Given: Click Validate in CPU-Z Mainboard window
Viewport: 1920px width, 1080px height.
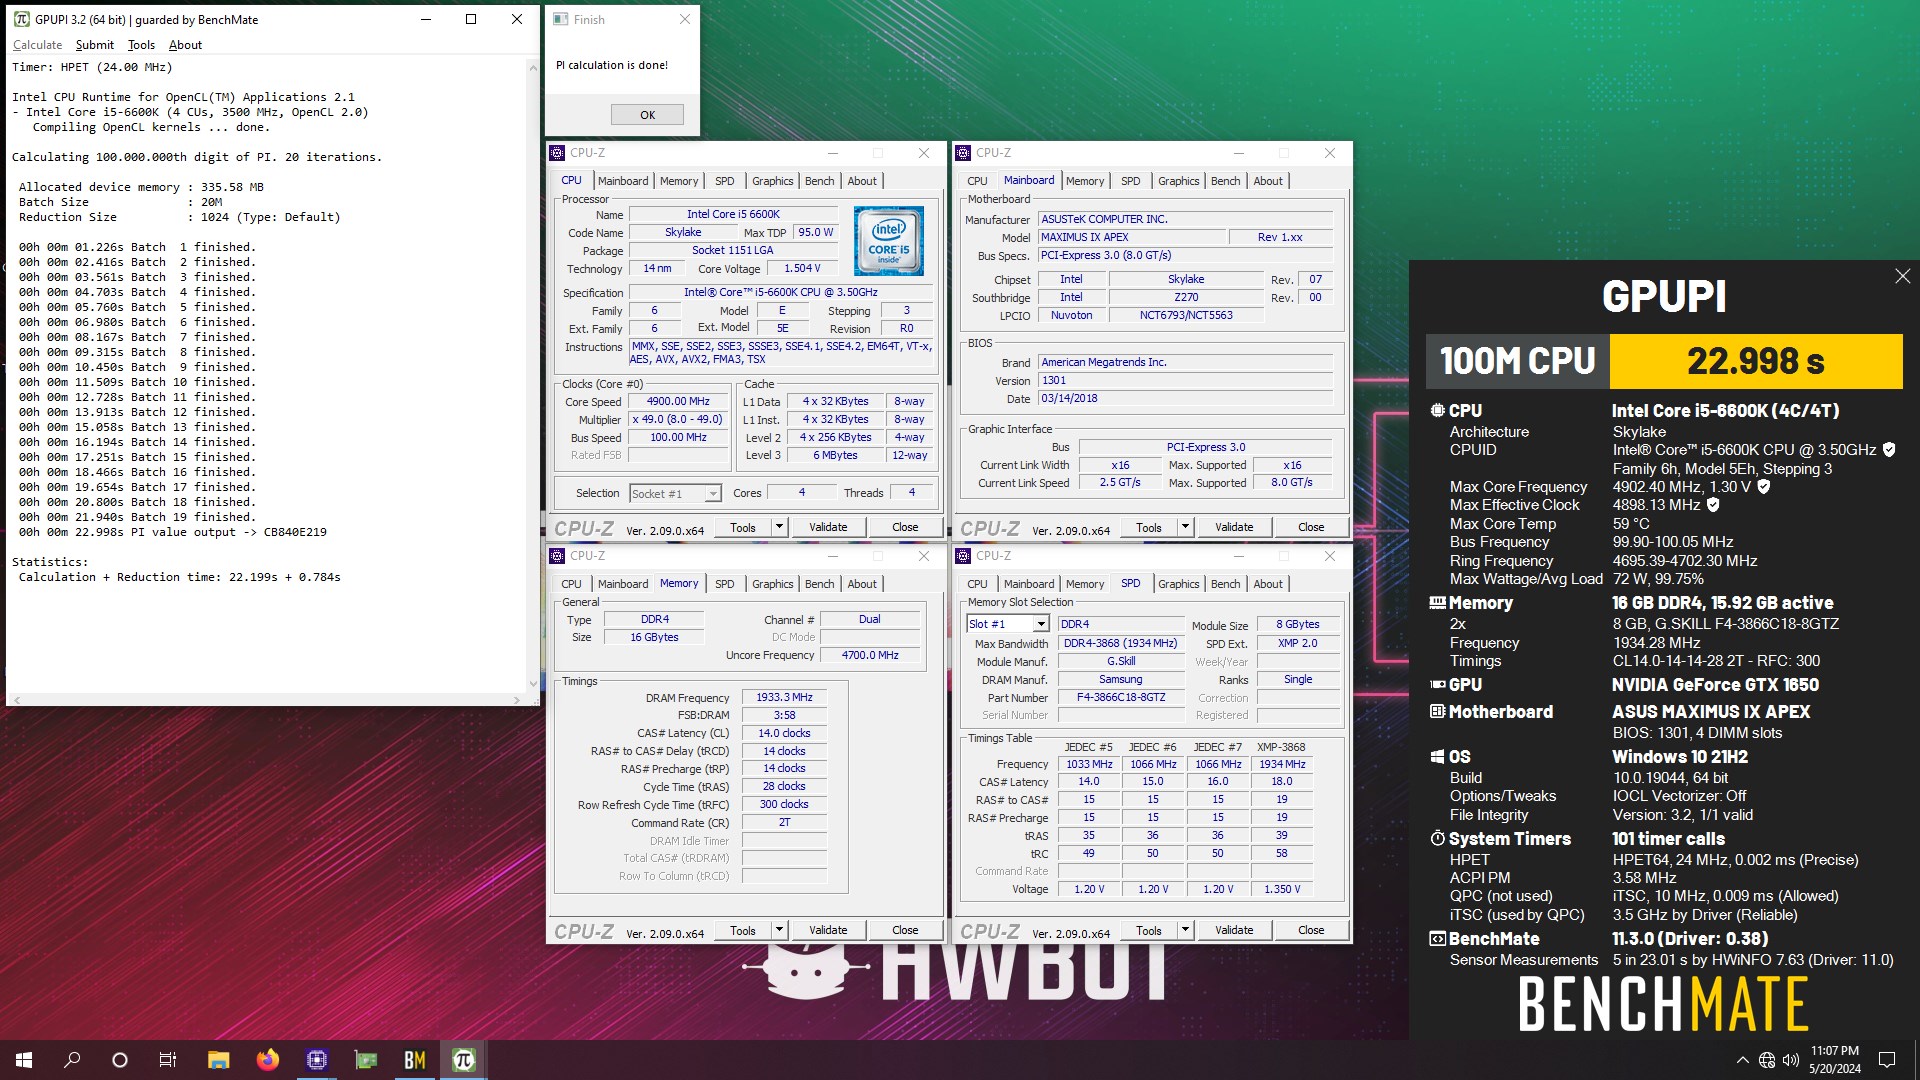Looking at the screenshot, I should point(1234,527).
